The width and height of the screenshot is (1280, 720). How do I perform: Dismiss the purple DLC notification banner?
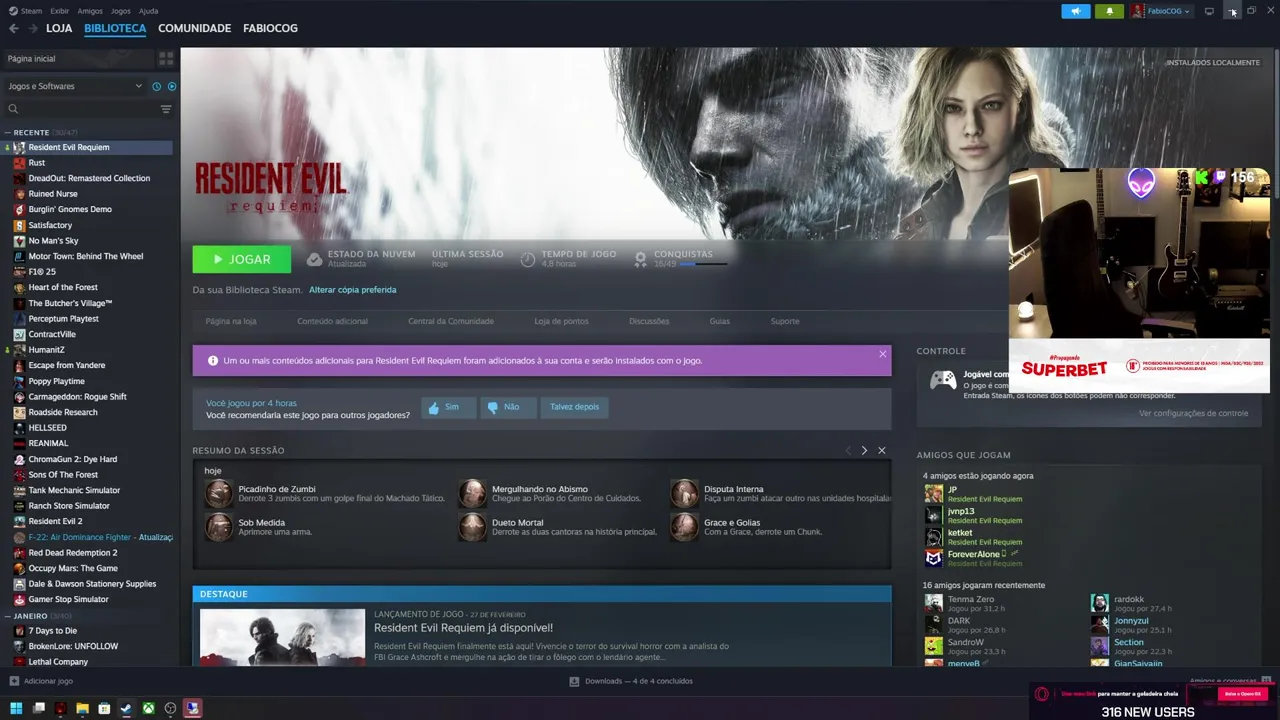pos(882,354)
